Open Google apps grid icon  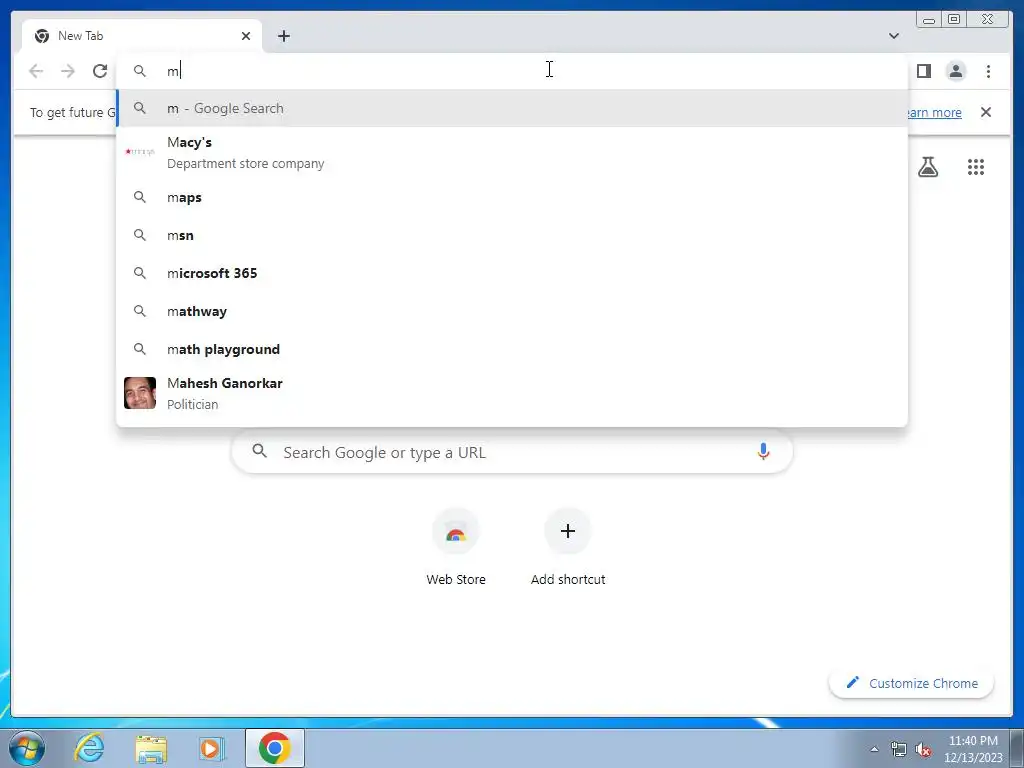976,167
